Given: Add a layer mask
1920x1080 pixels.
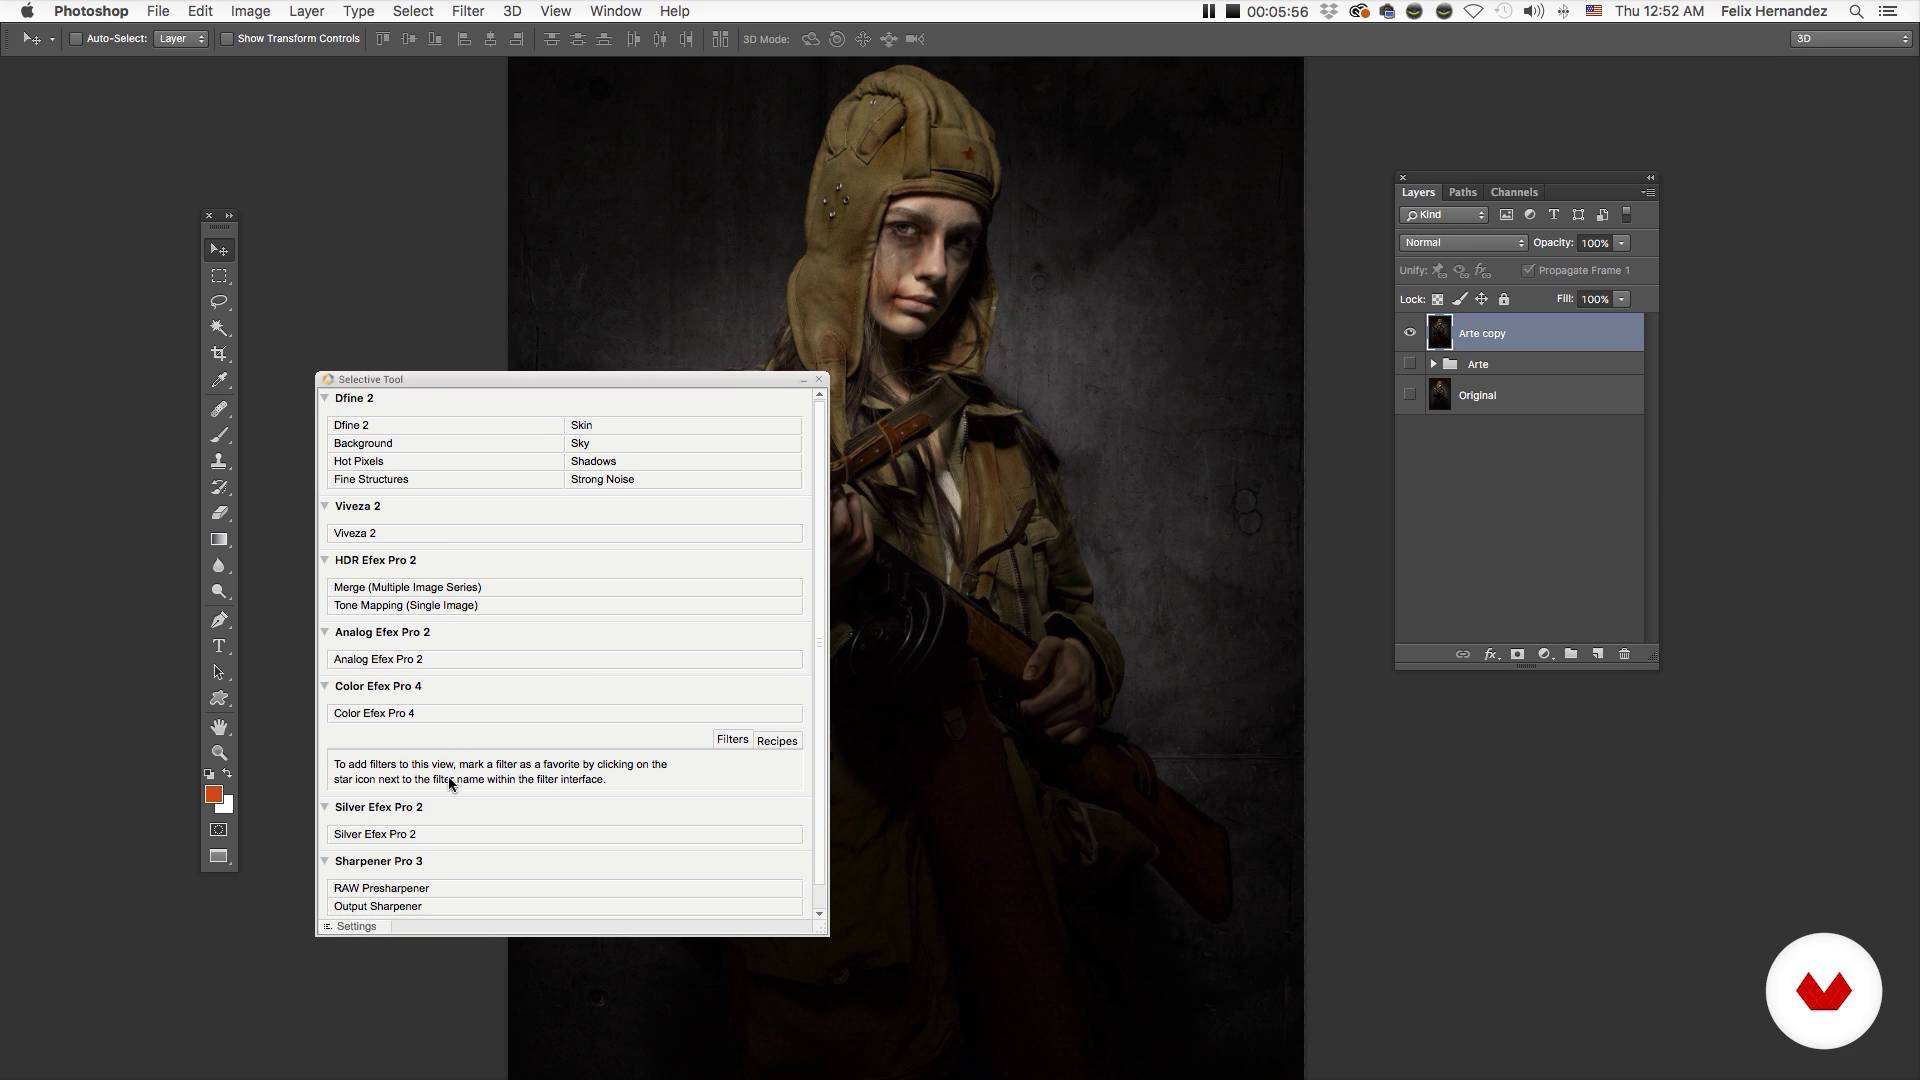Looking at the screenshot, I should [x=1517, y=654].
